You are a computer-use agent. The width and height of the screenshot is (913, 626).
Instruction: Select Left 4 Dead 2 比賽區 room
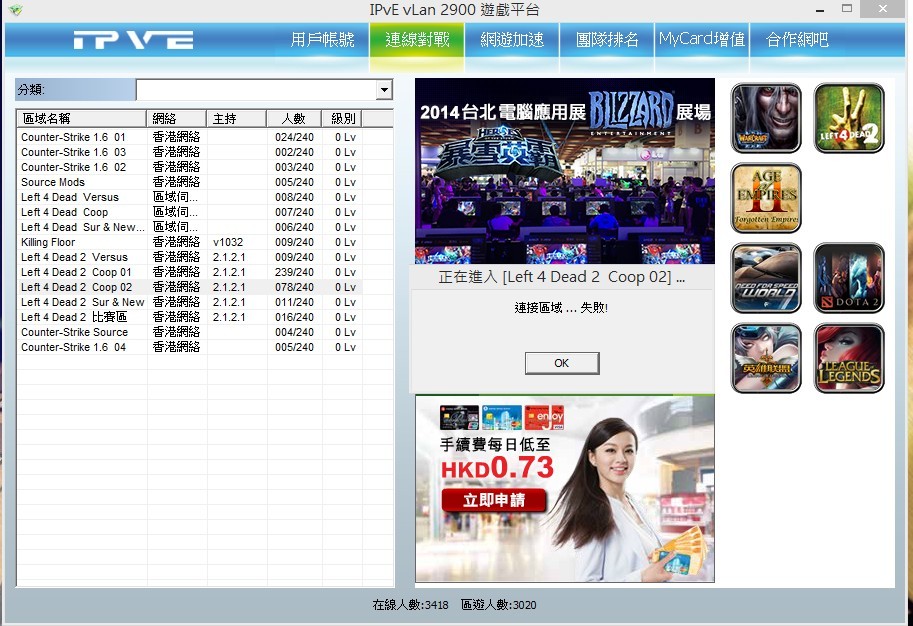pos(189,317)
